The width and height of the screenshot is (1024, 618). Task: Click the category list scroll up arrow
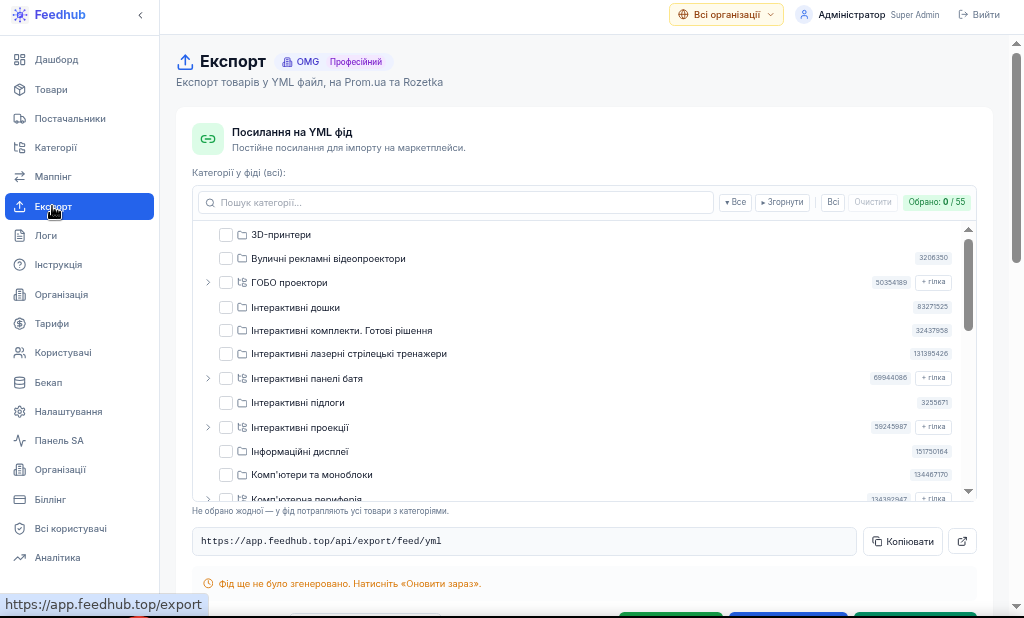point(968,230)
